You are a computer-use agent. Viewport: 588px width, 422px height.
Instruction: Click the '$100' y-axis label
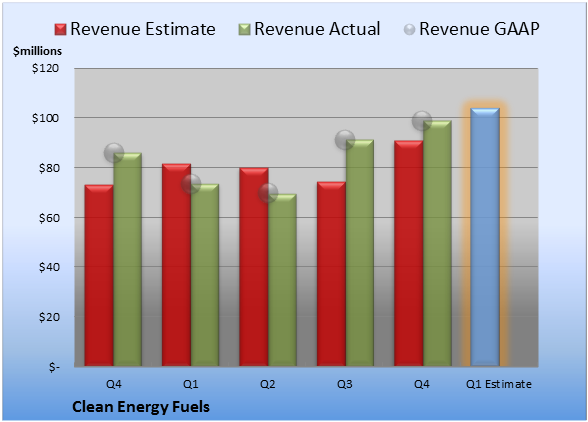tap(45, 118)
